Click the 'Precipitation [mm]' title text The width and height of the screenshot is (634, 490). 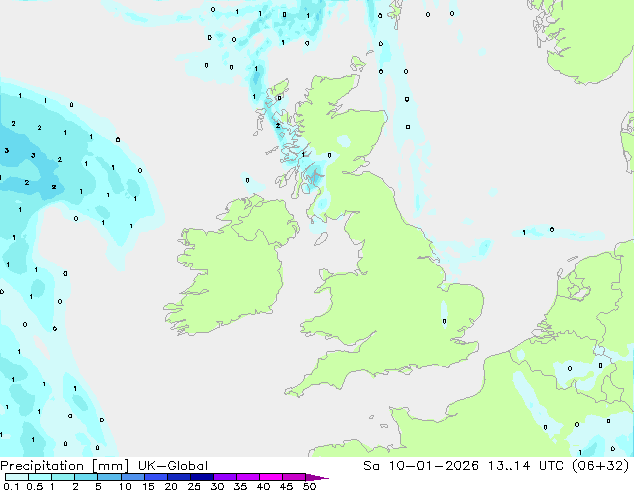[64, 466]
